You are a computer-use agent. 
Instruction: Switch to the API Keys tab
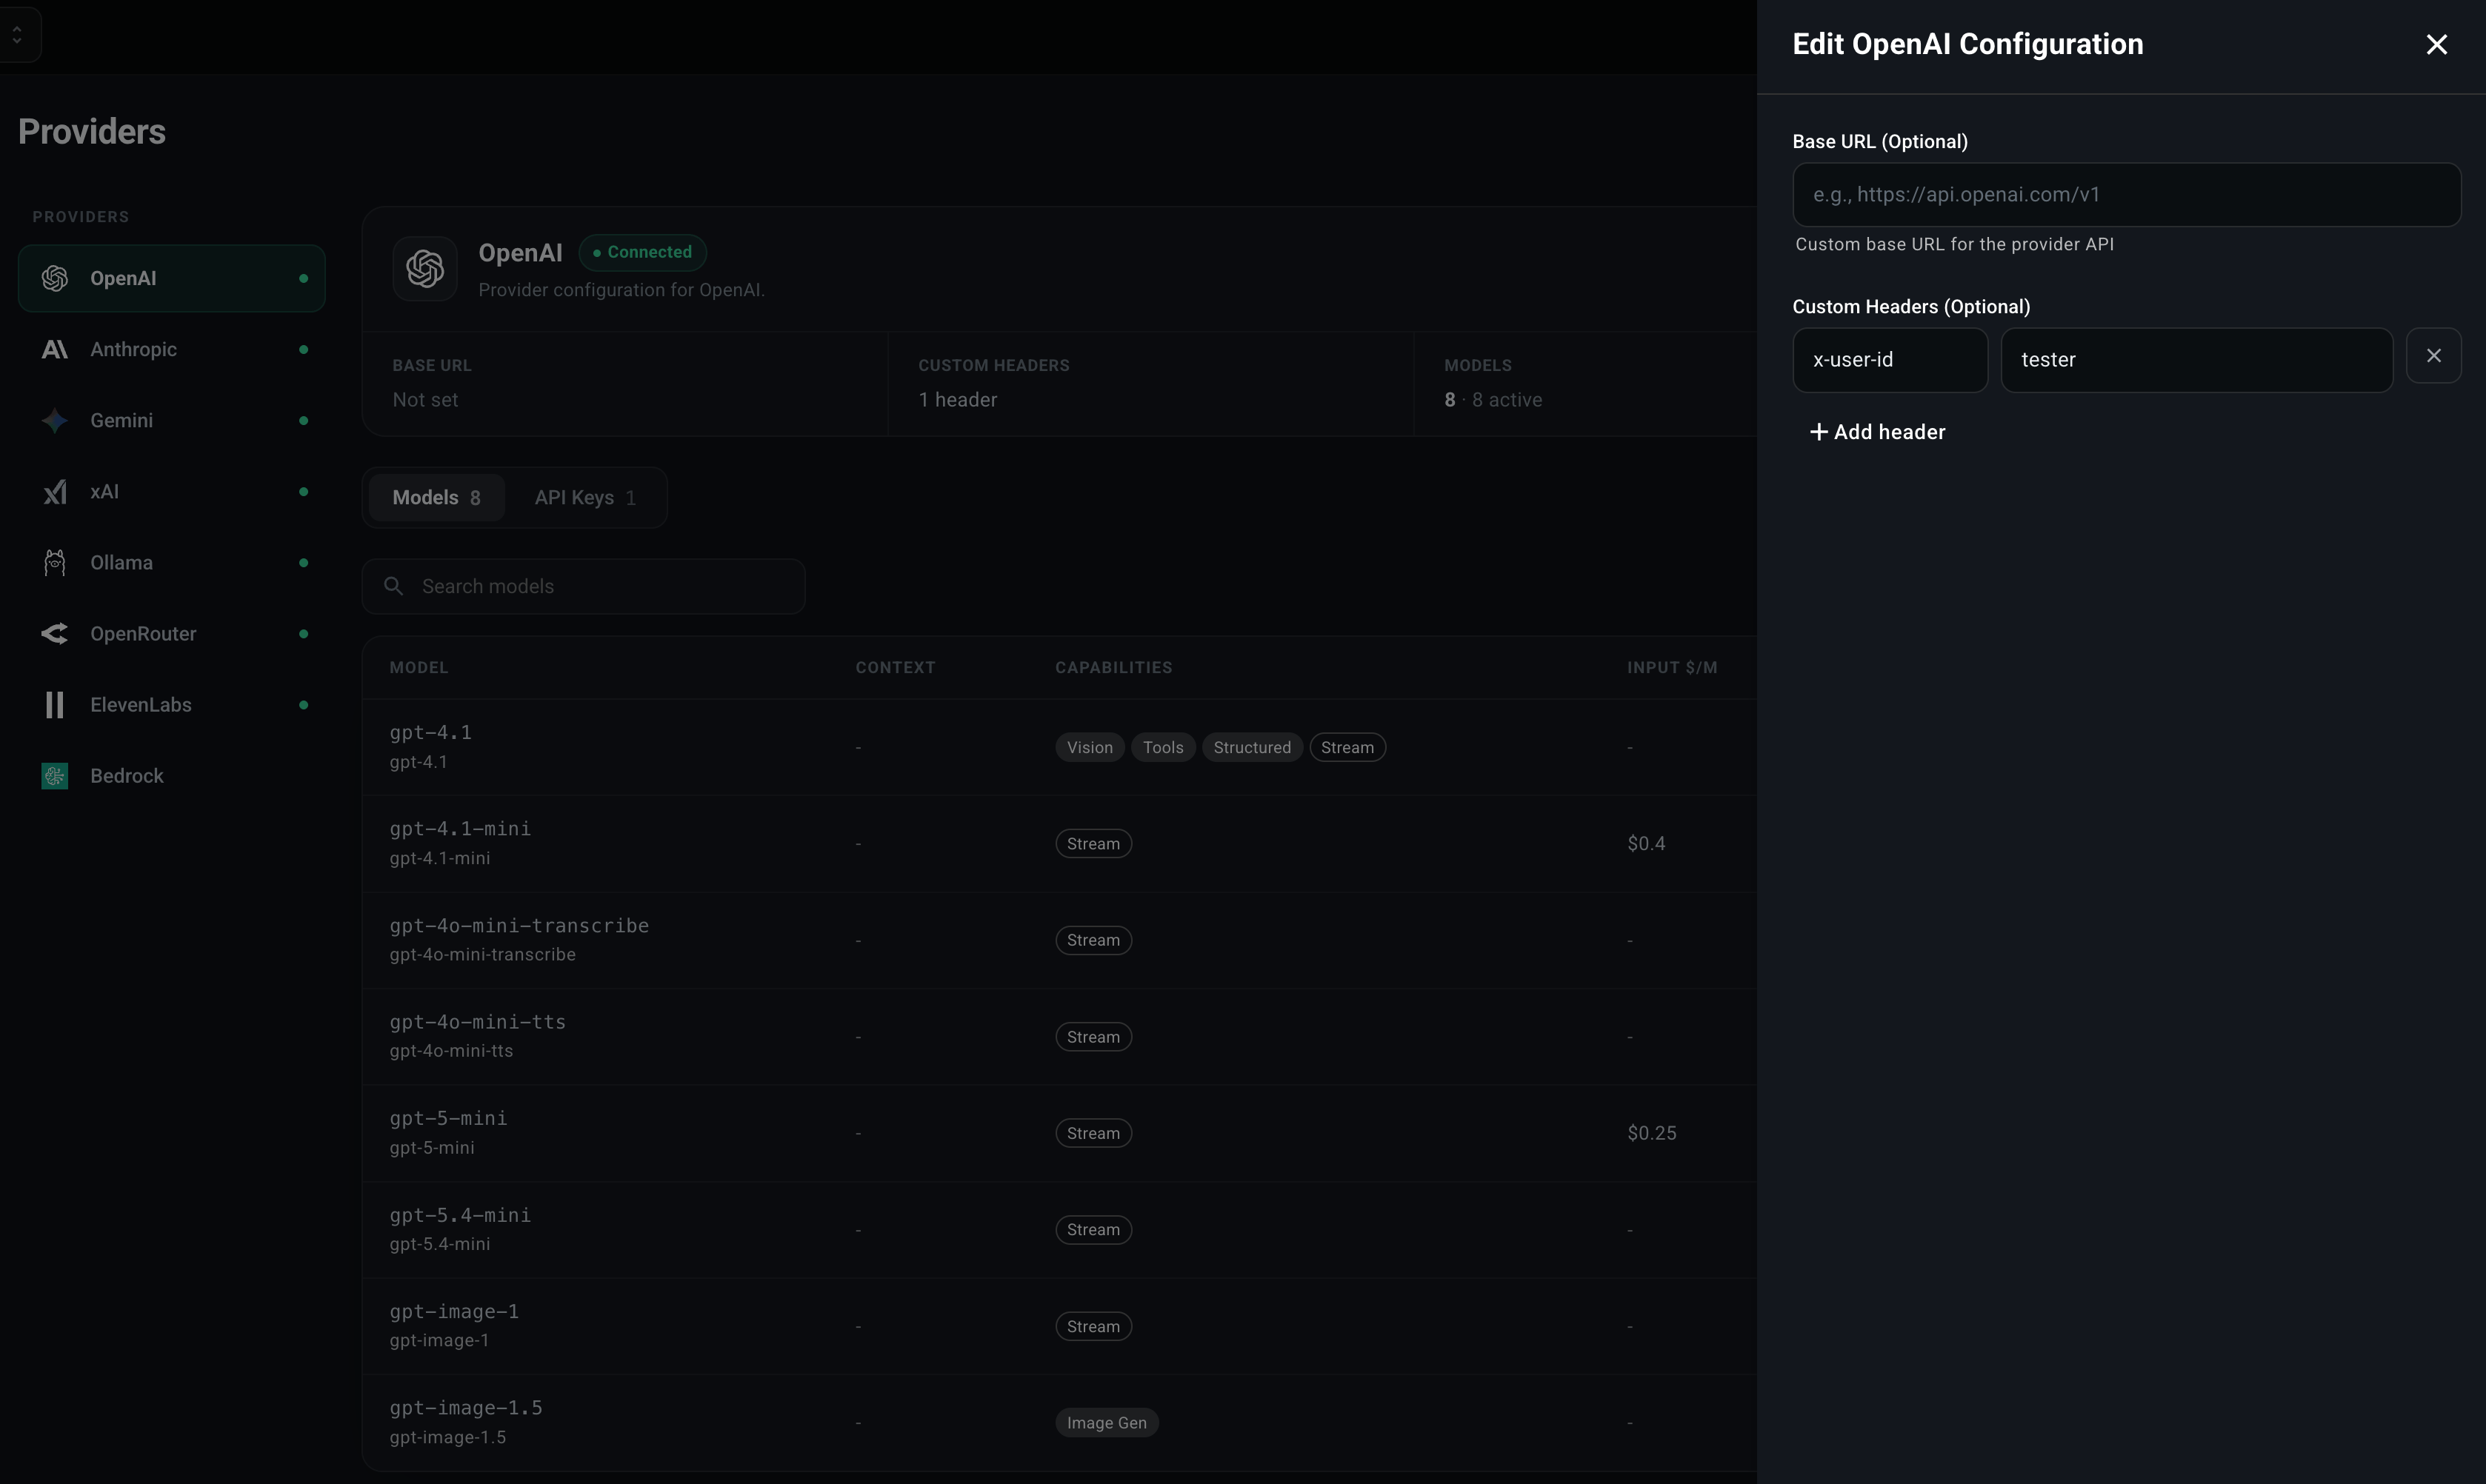585,497
